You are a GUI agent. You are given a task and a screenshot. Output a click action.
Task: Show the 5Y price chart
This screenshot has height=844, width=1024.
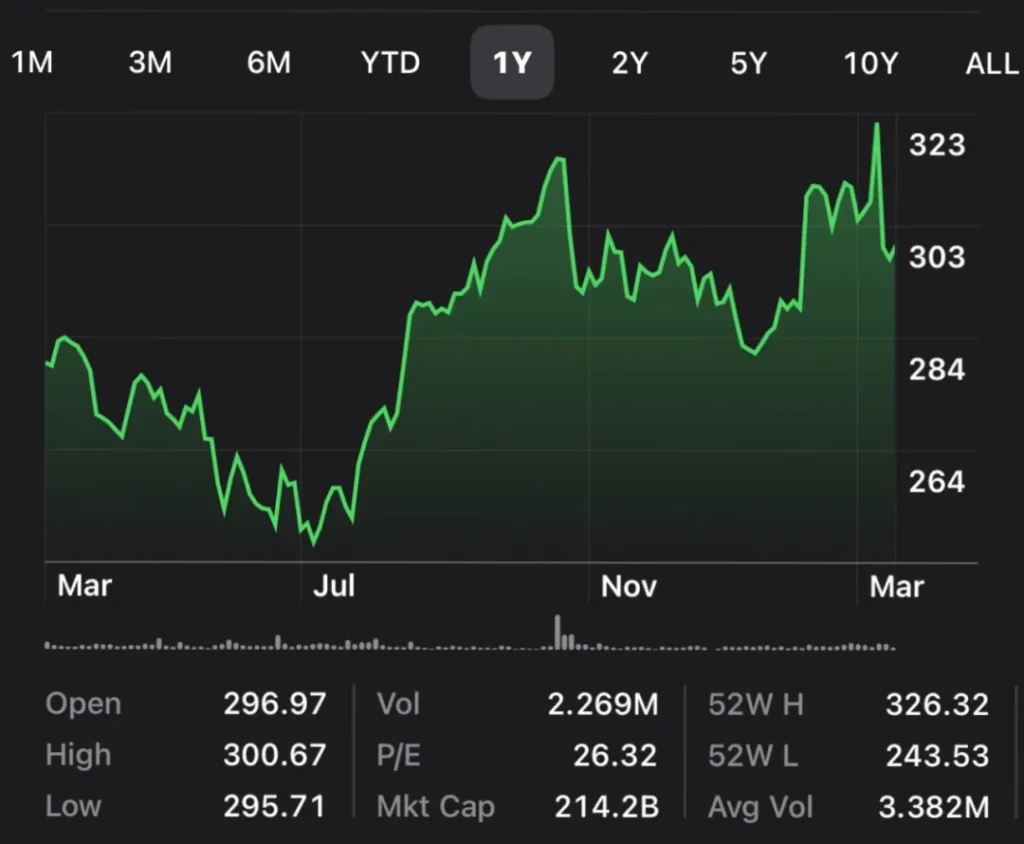[x=748, y=63]
